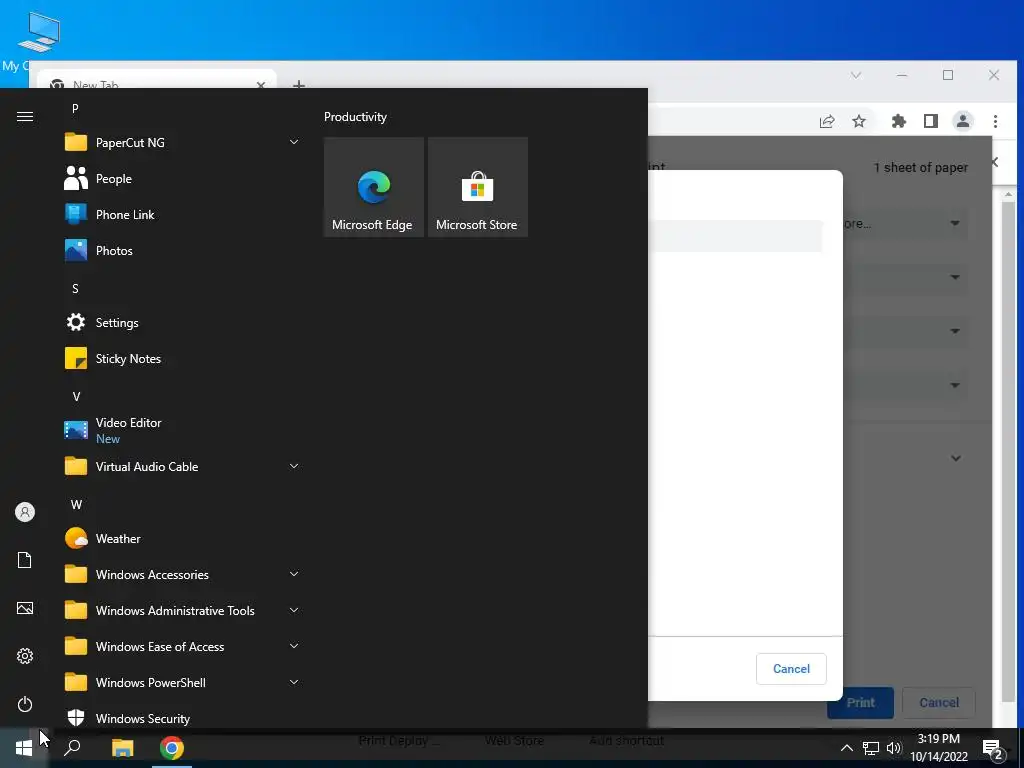Open the user account icon in Start sidebar

pos(25,512)
